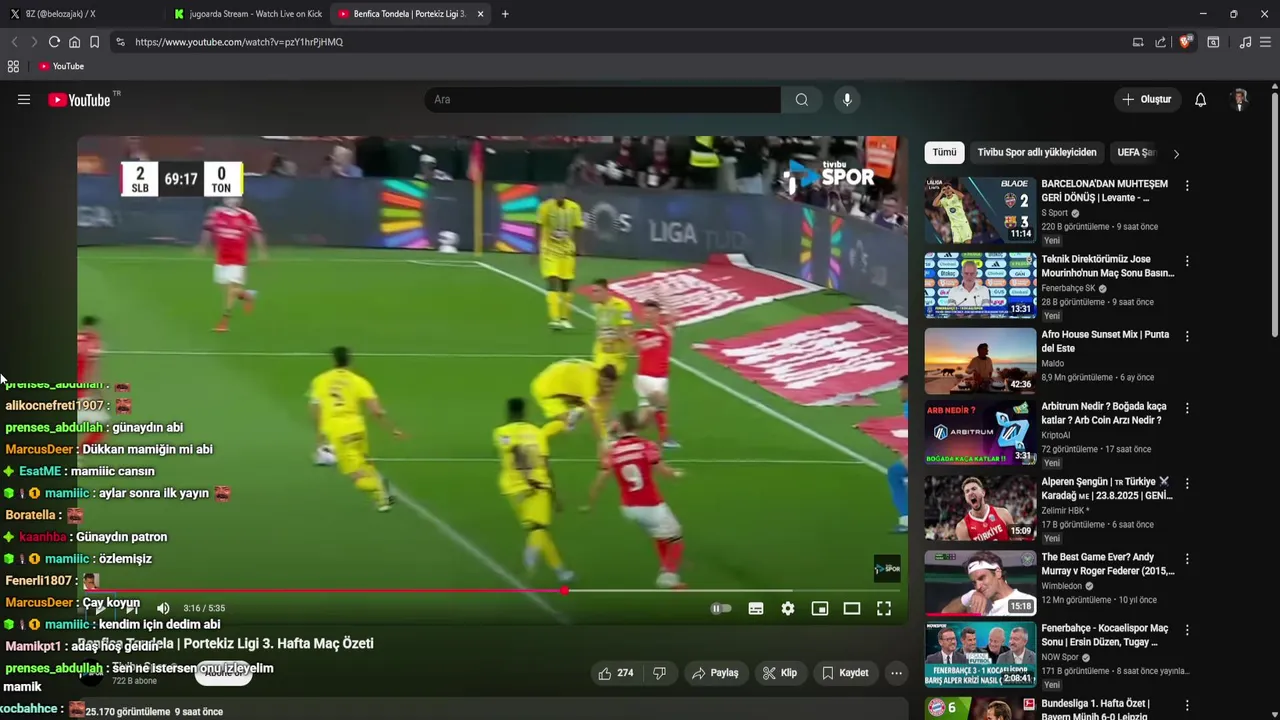
Task: Open options menu for Fenerbahçe - Kocaelispor video
Action: [x=1187, y=630]
